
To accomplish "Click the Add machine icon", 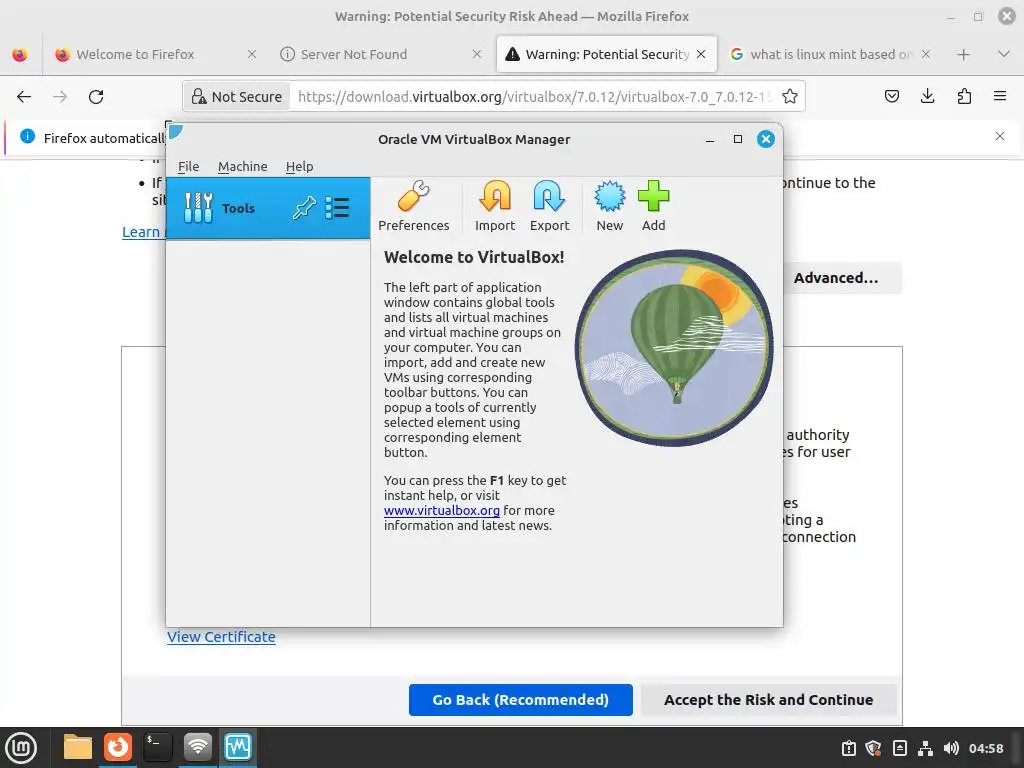I will [653, 206].
